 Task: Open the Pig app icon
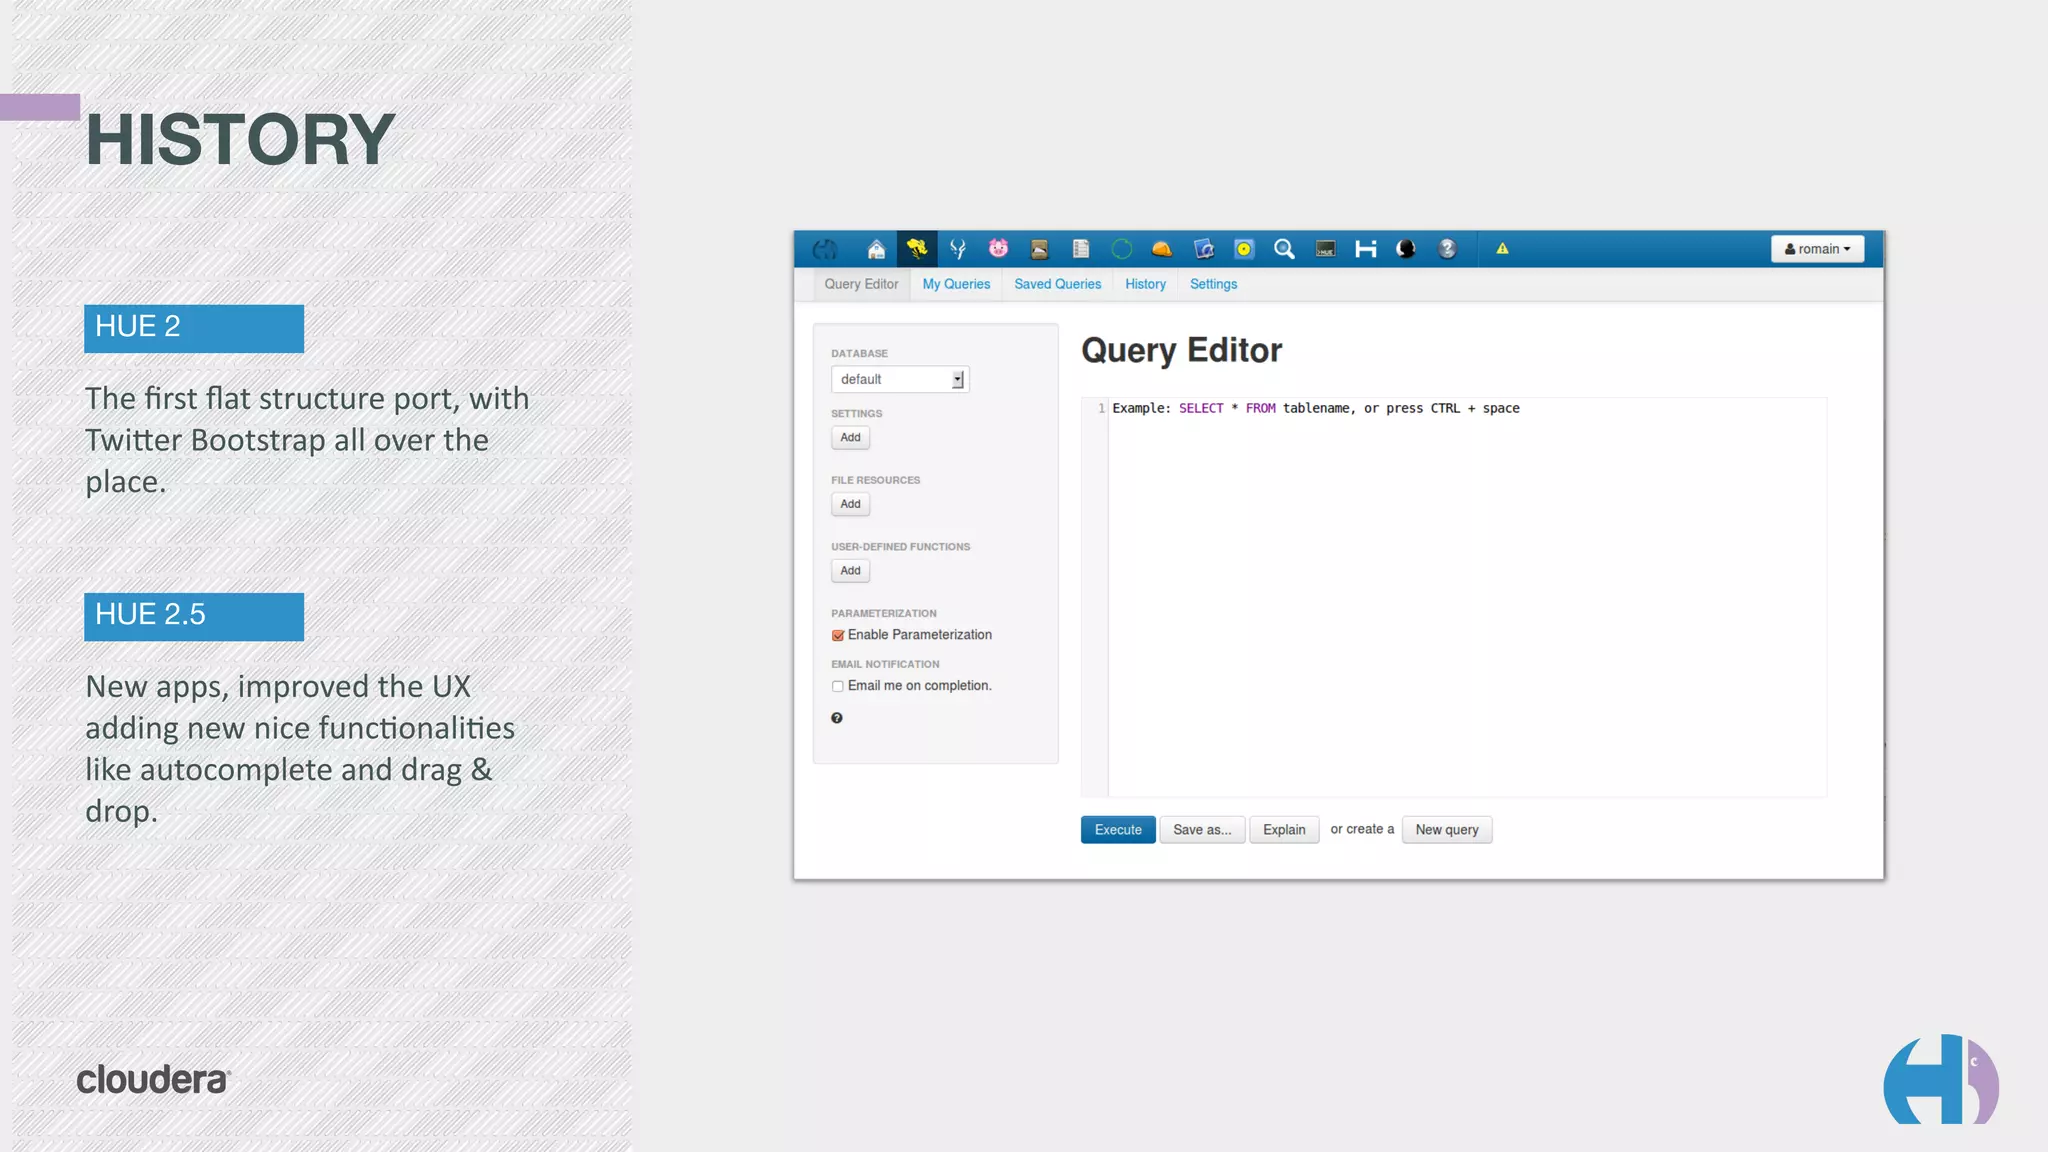[x=998, y=249]
